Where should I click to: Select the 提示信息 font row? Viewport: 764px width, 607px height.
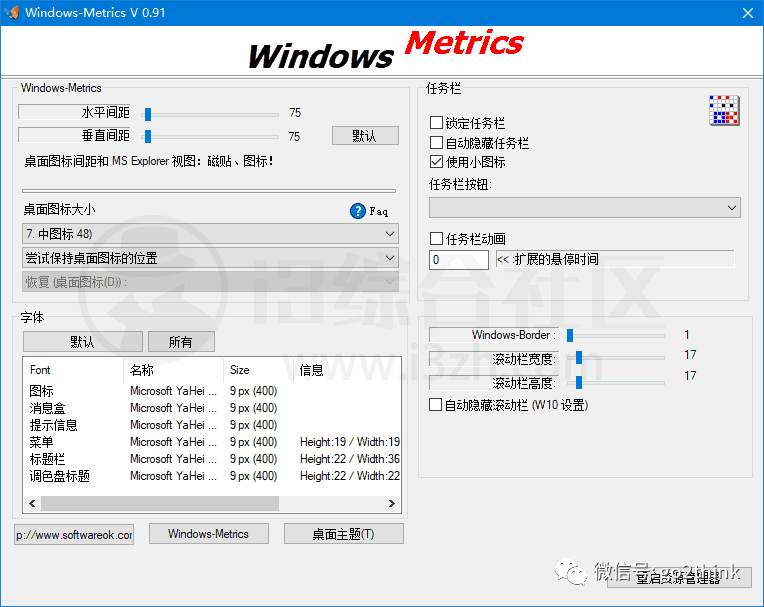(x=212, y=425)
